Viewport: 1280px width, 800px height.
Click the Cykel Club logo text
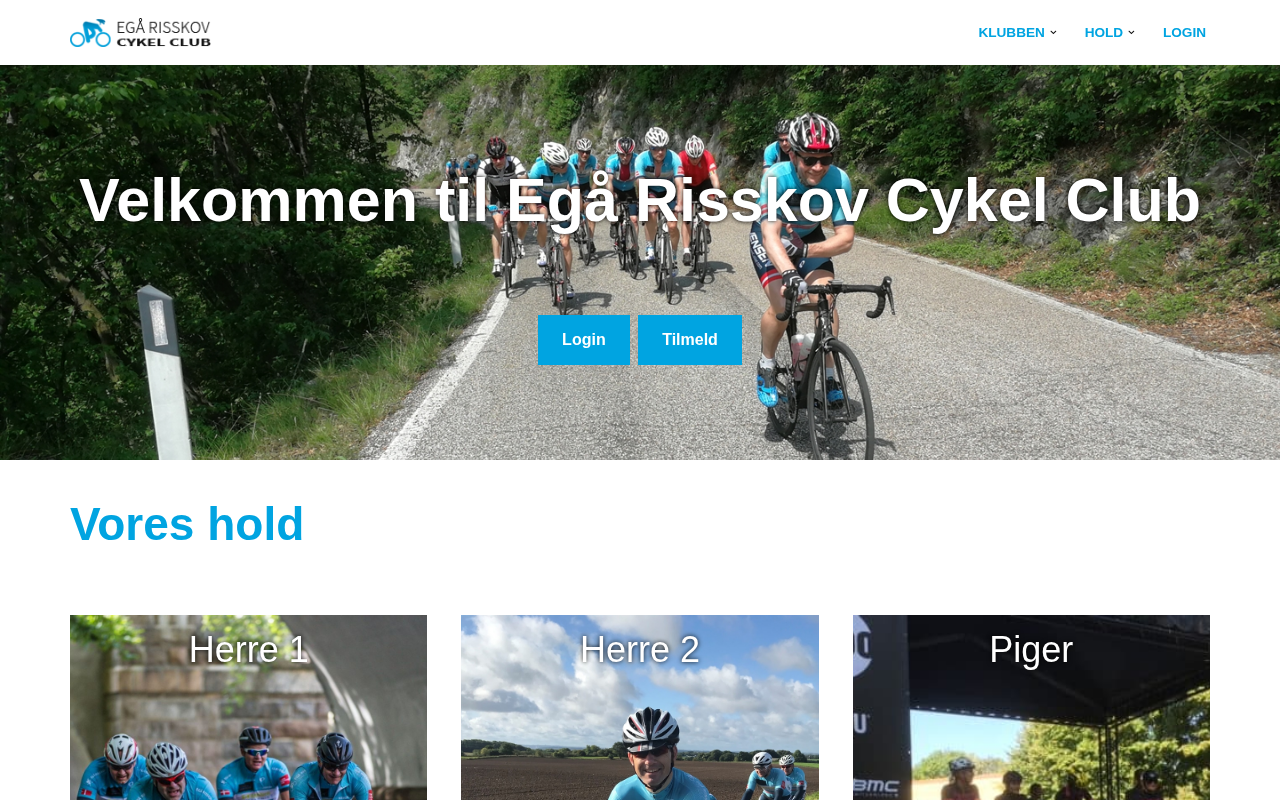pos(164,42)
